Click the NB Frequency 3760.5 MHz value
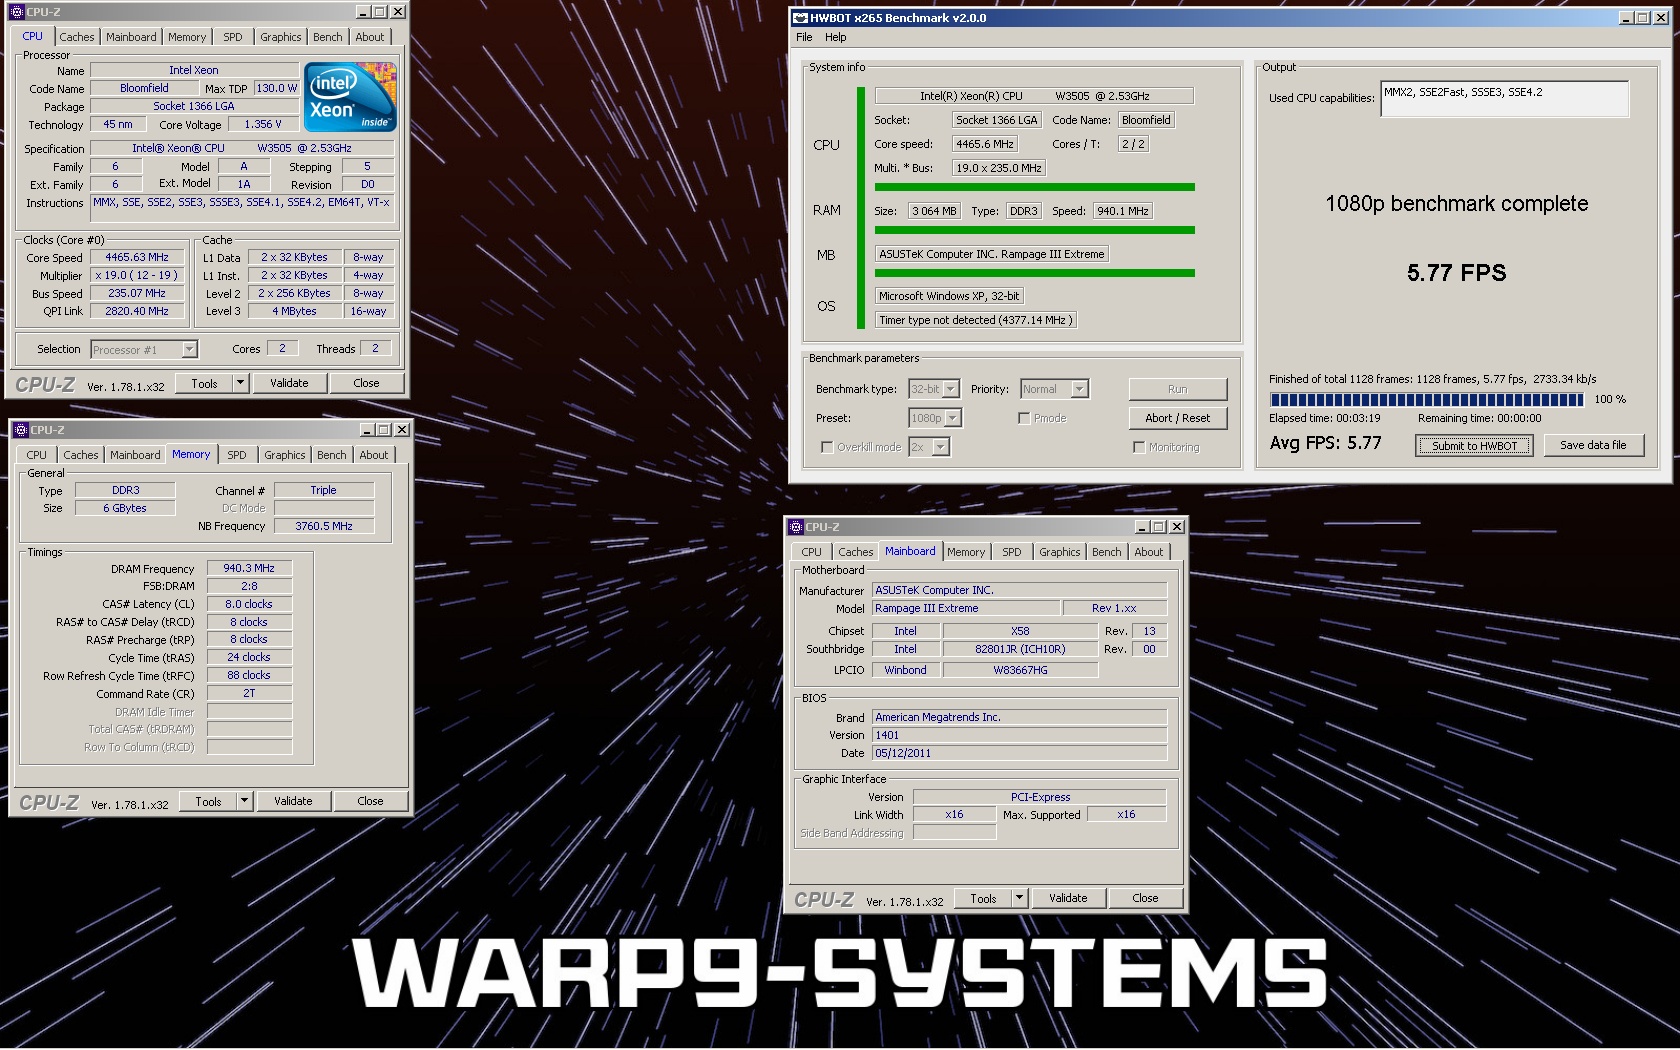Viewport: 1680px width, 1050px height. pos(324,526)
